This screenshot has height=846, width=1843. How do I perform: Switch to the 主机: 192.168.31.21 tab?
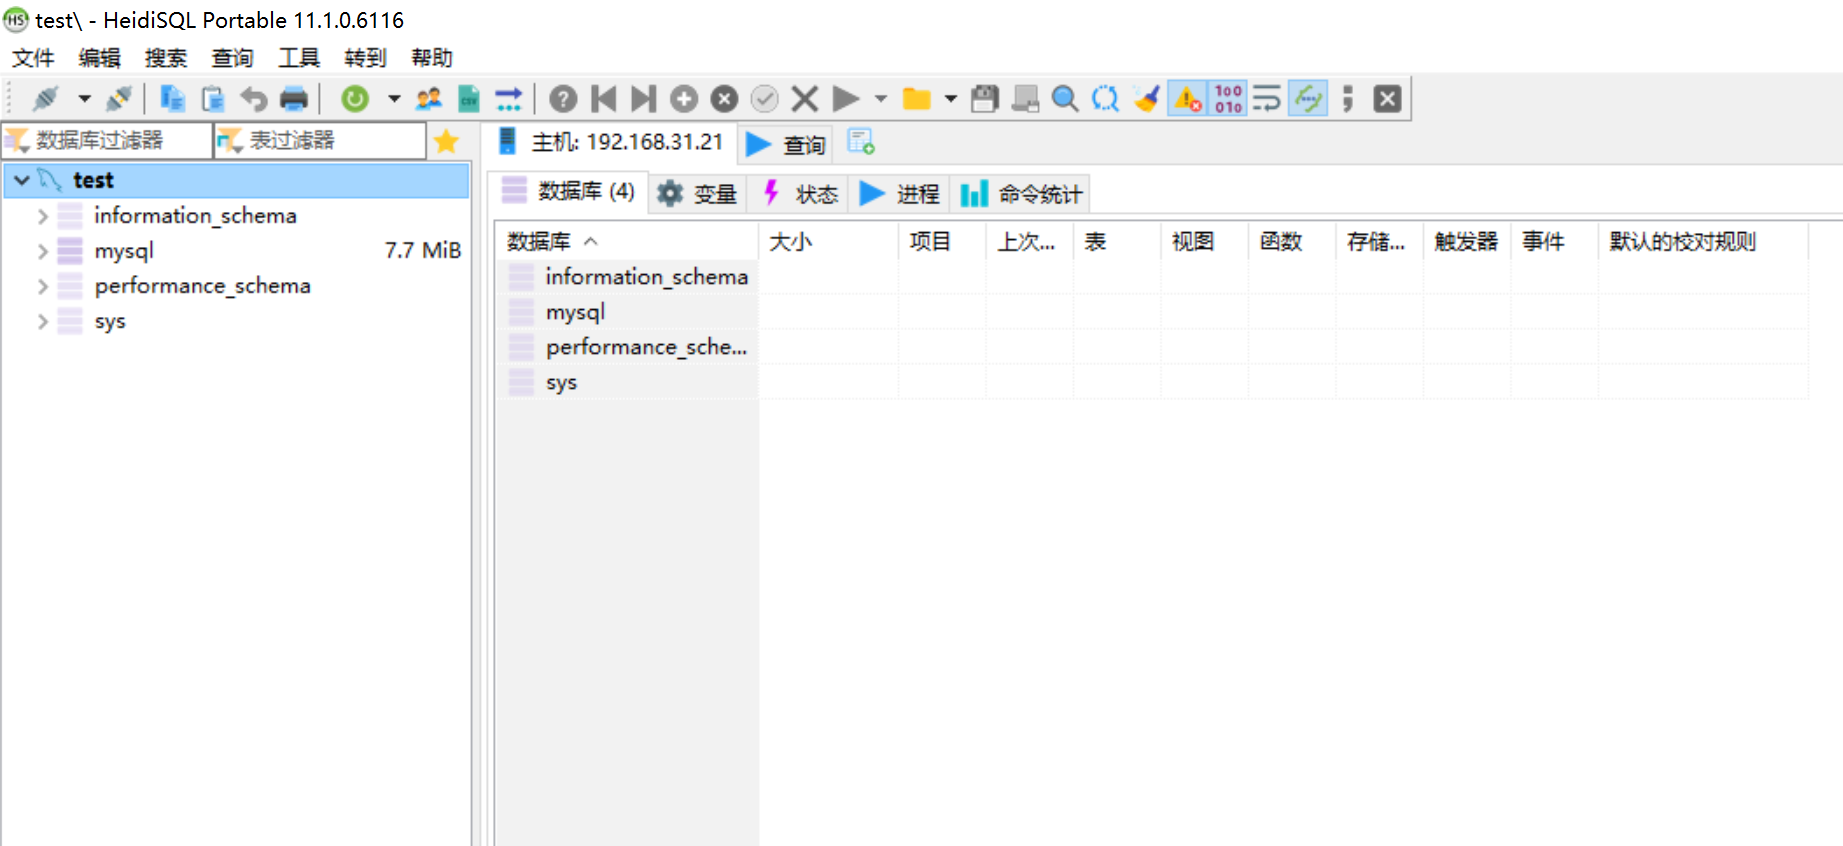612,142
